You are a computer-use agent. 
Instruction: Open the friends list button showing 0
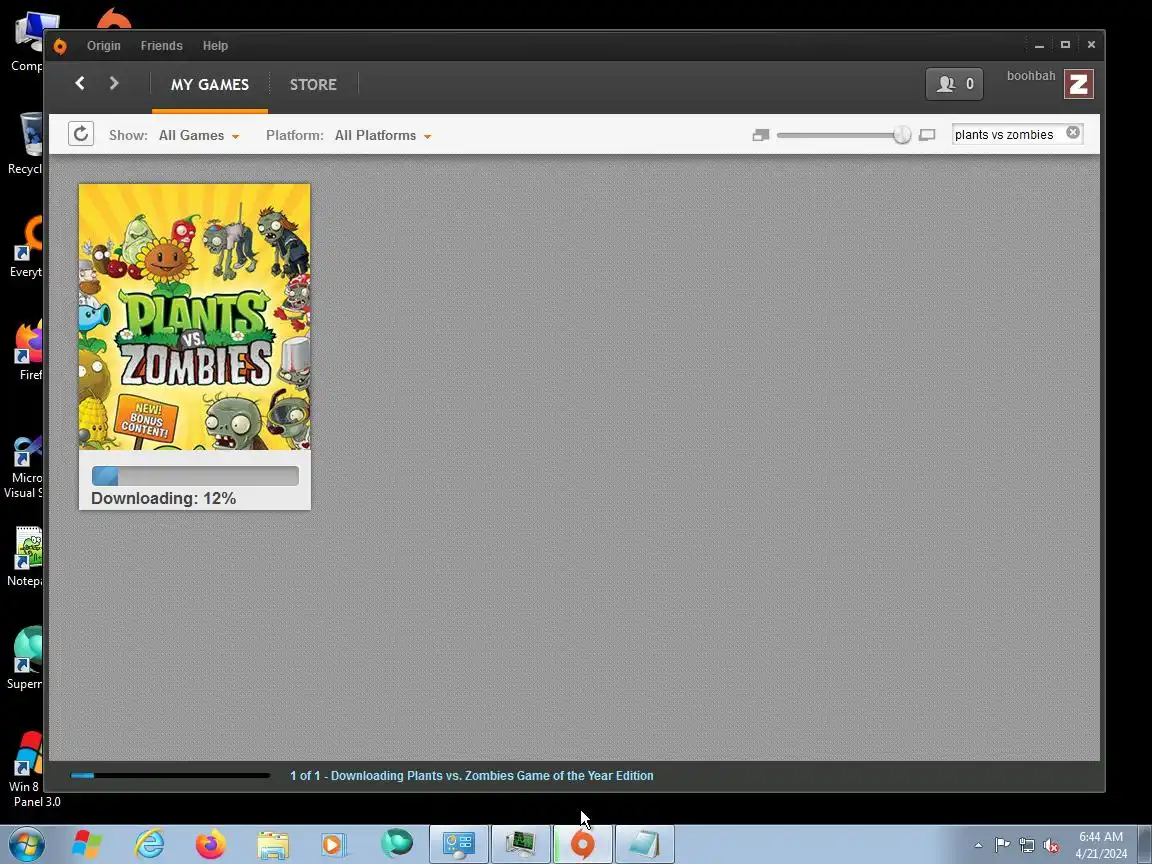tap(954, 84)
